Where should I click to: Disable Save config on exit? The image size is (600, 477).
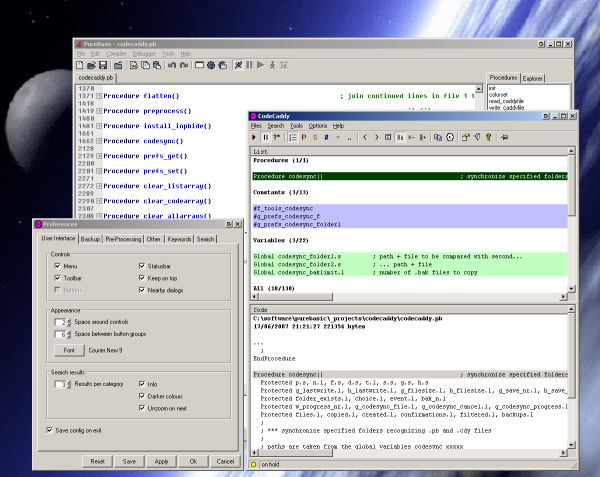pos(50,430)
